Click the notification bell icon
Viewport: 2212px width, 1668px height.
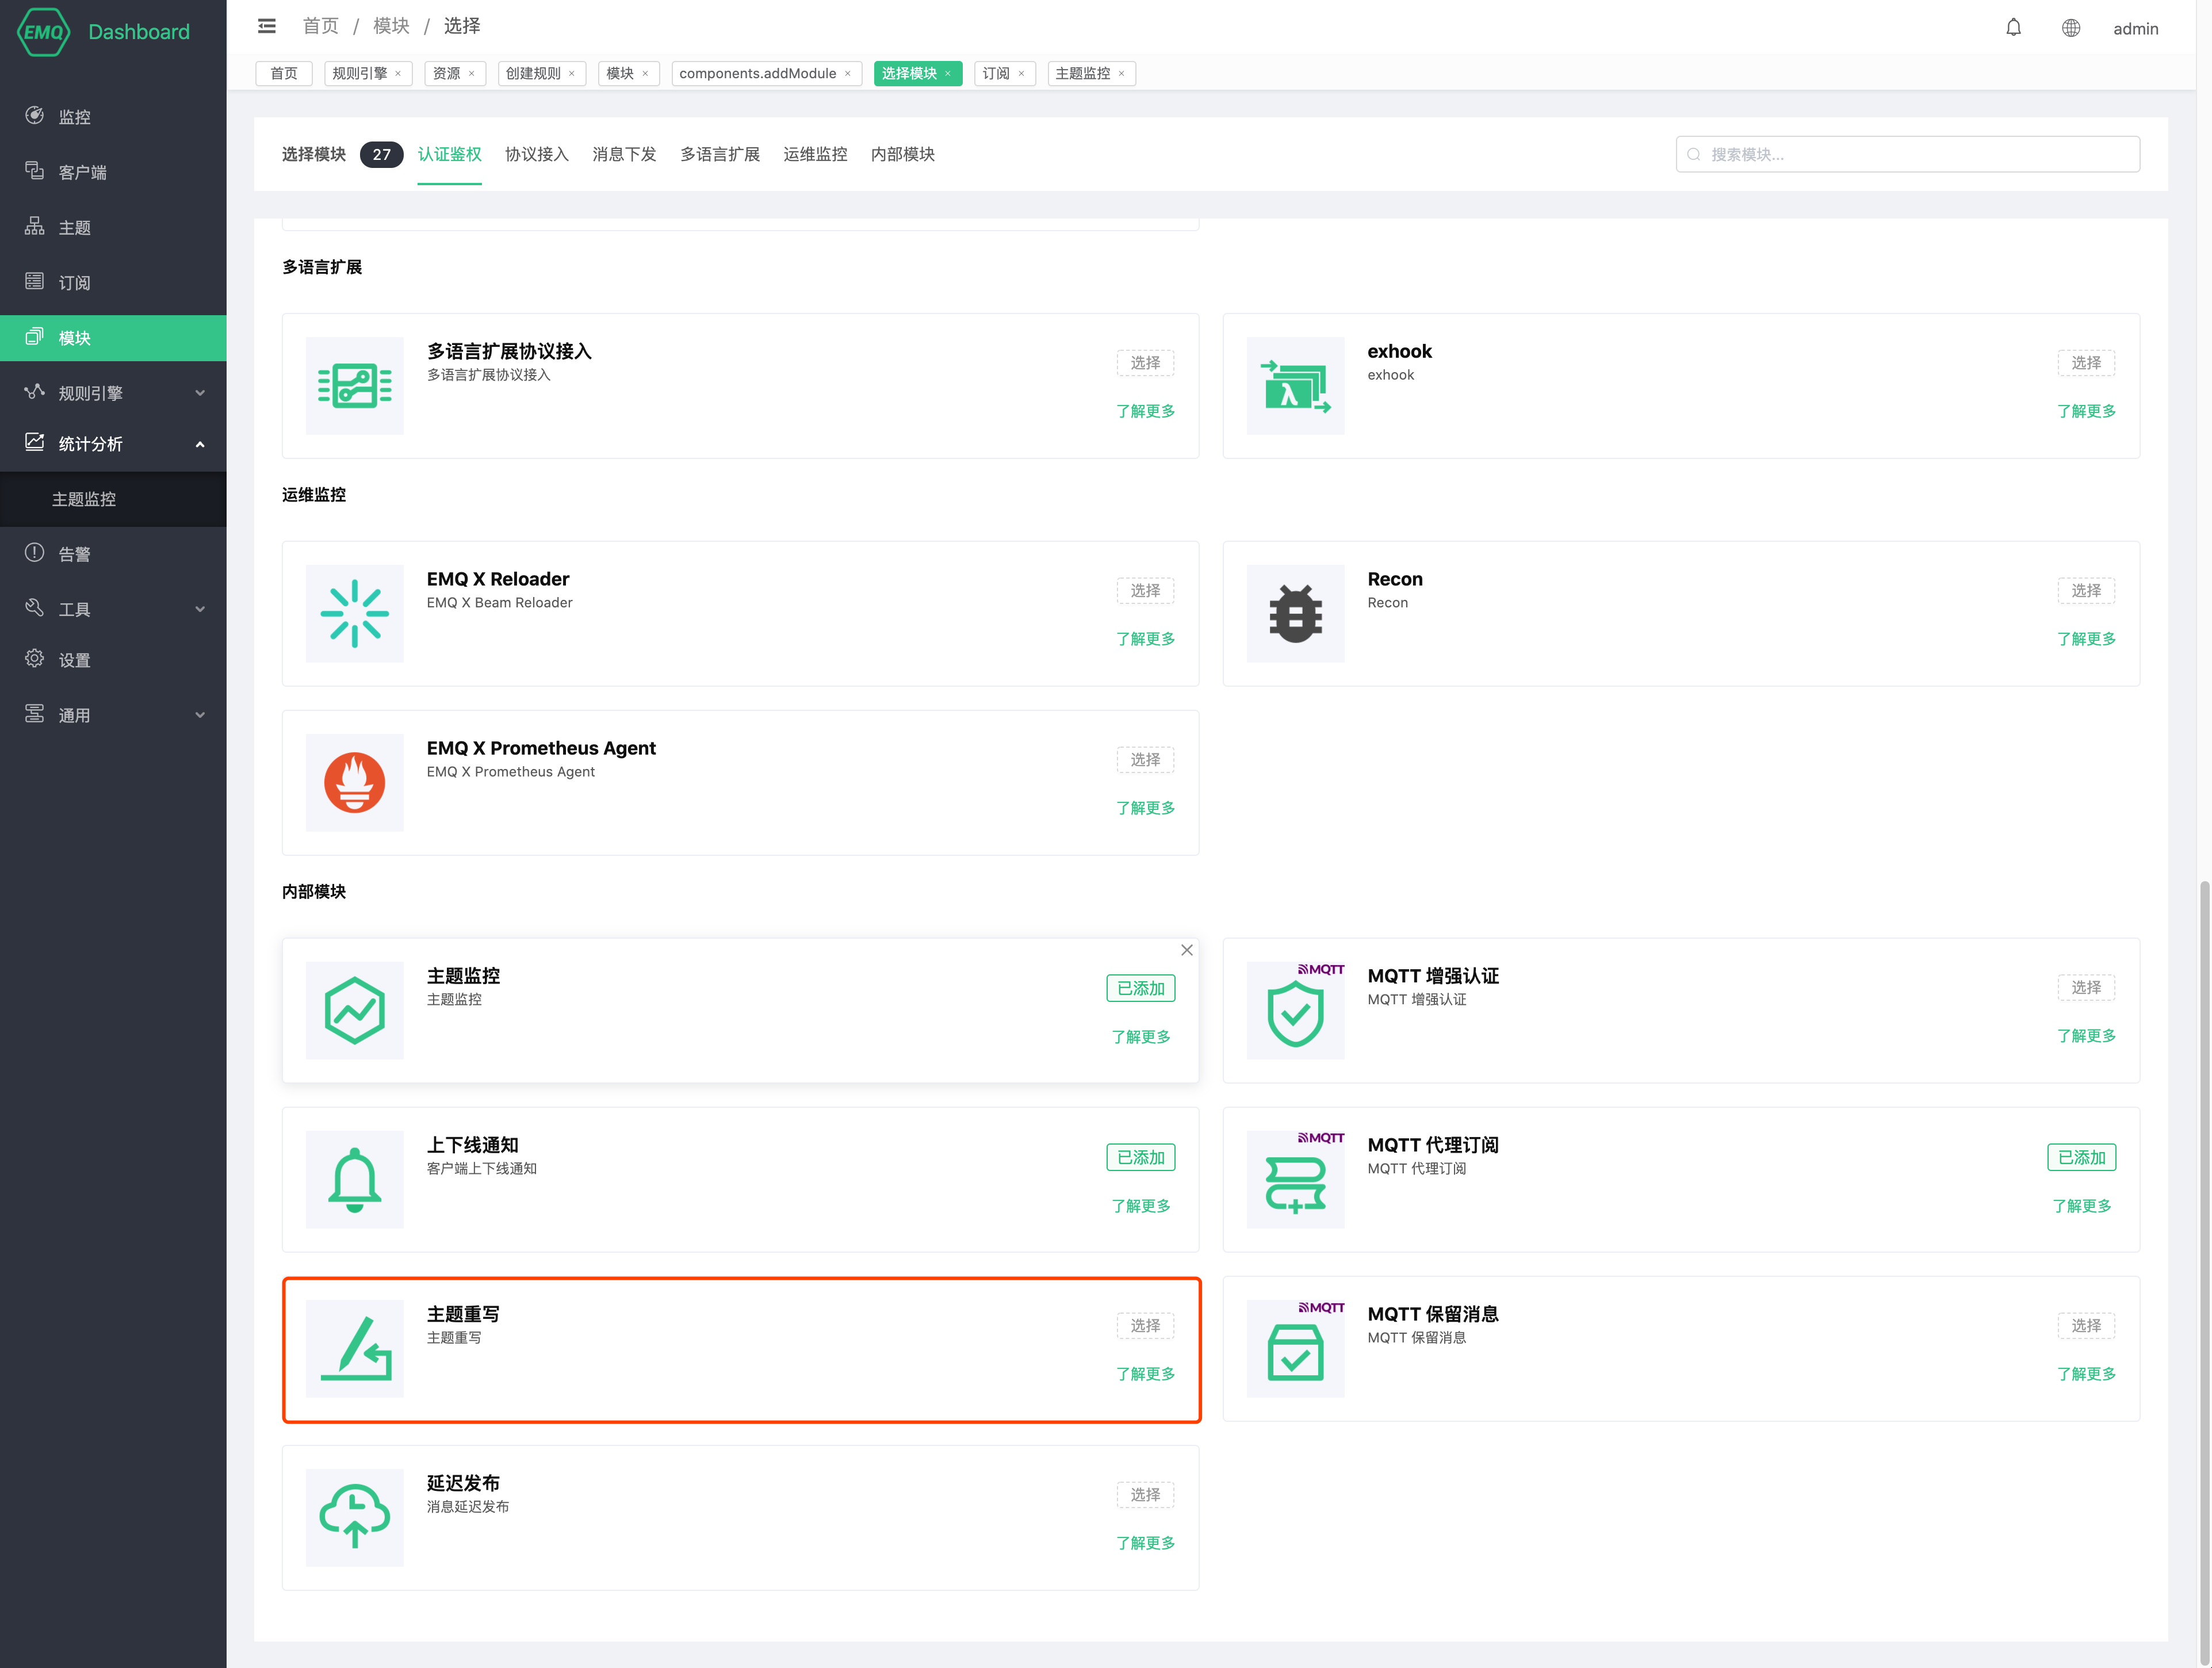click(x=2013, y=28)
